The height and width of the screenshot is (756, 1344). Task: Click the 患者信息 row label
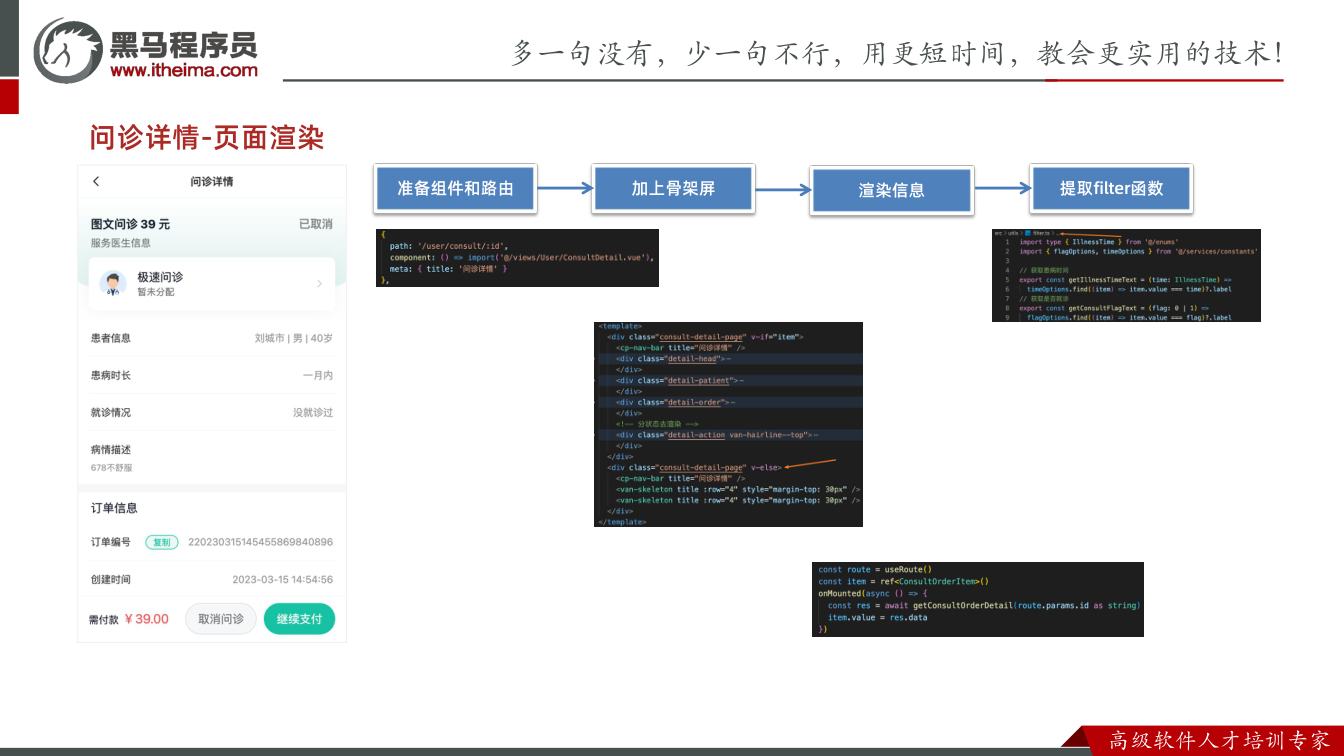click(x=111, y=338)
